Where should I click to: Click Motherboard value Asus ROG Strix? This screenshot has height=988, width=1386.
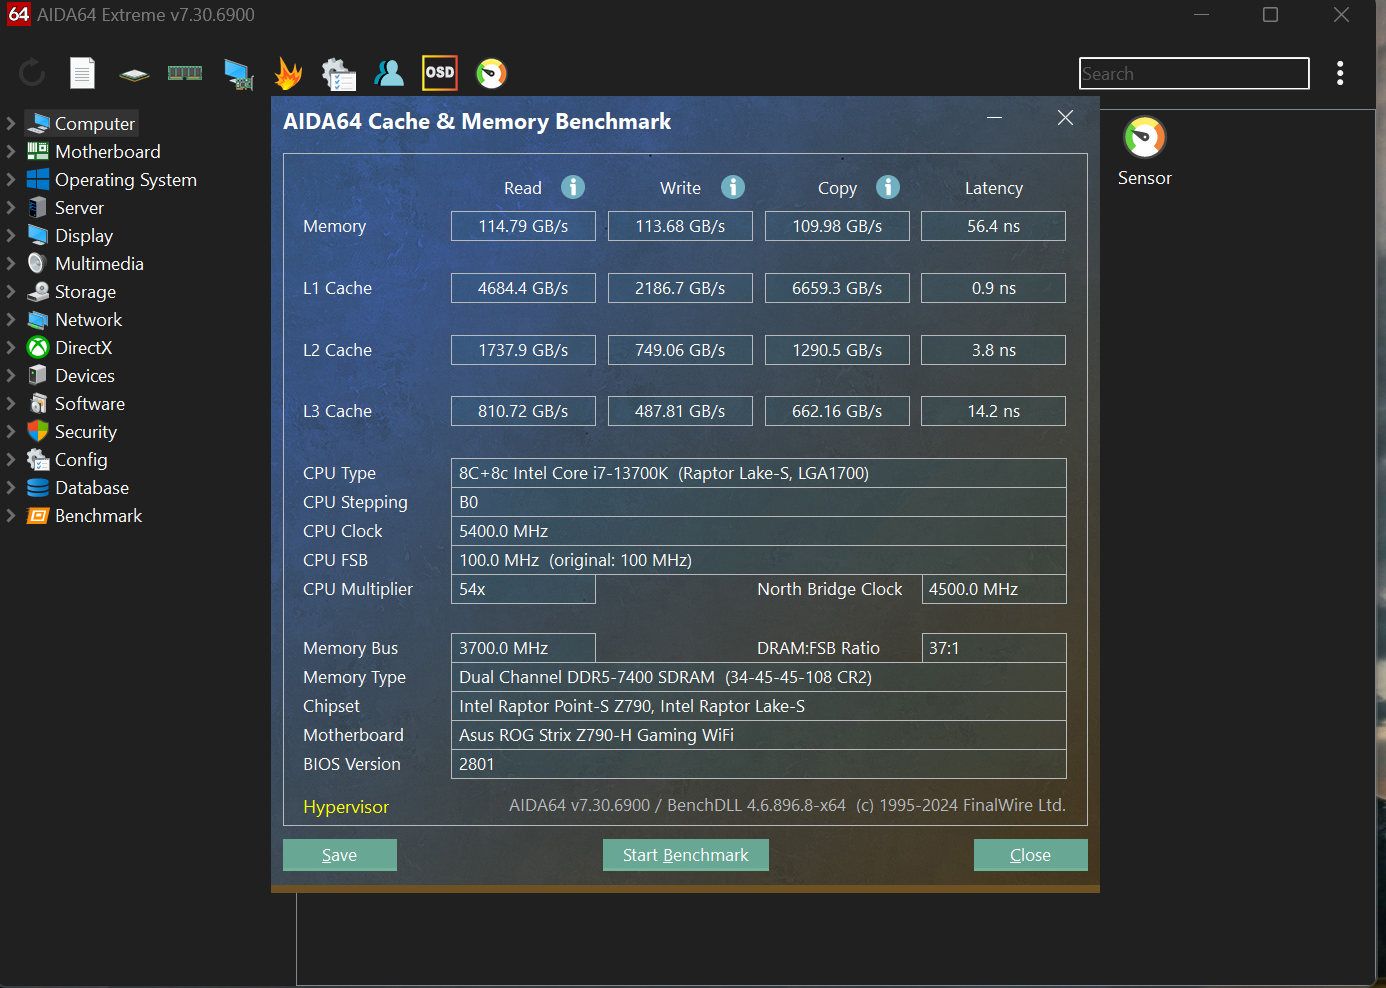point(759,735)
